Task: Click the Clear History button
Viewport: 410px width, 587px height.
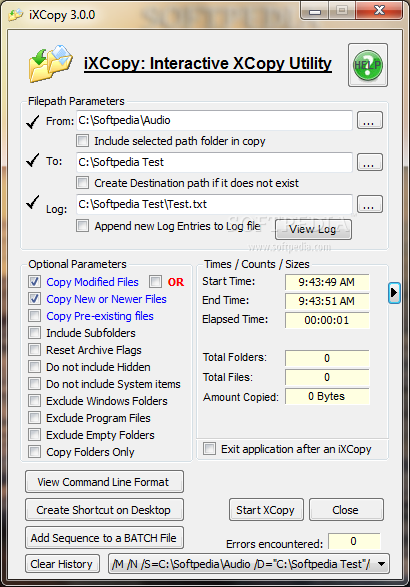Action: click(62, 564)
